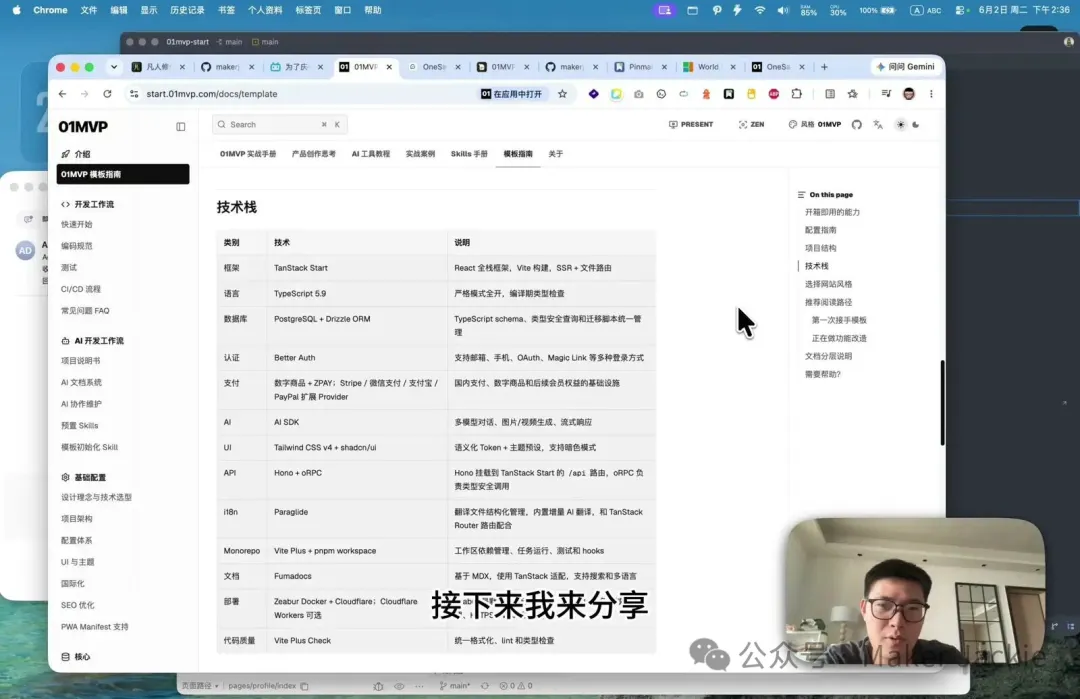Open the 01MVP 实战手册 nav tab
Screen dimensions: 1080x699
click(248, 154)
